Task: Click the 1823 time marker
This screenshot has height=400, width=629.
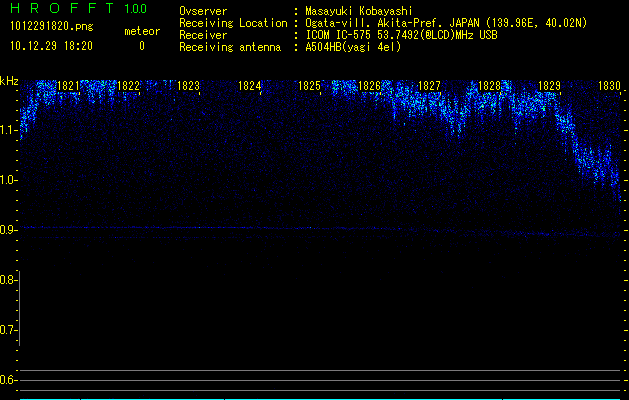Action: coord(188,86)
